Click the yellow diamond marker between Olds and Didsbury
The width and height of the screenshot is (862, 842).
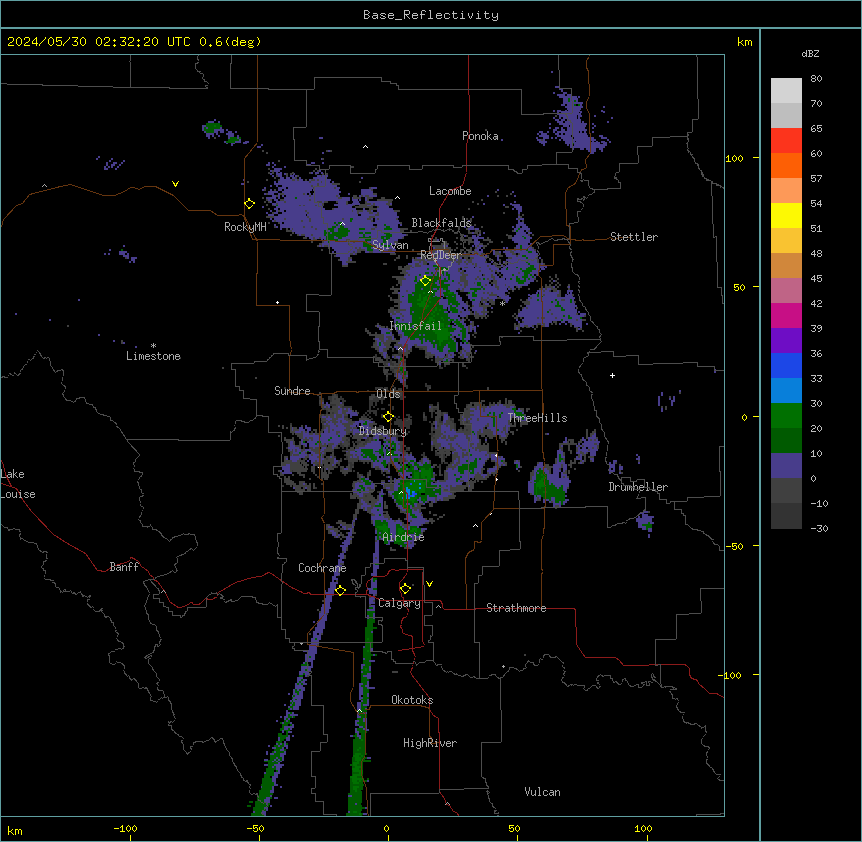point(389,417)
